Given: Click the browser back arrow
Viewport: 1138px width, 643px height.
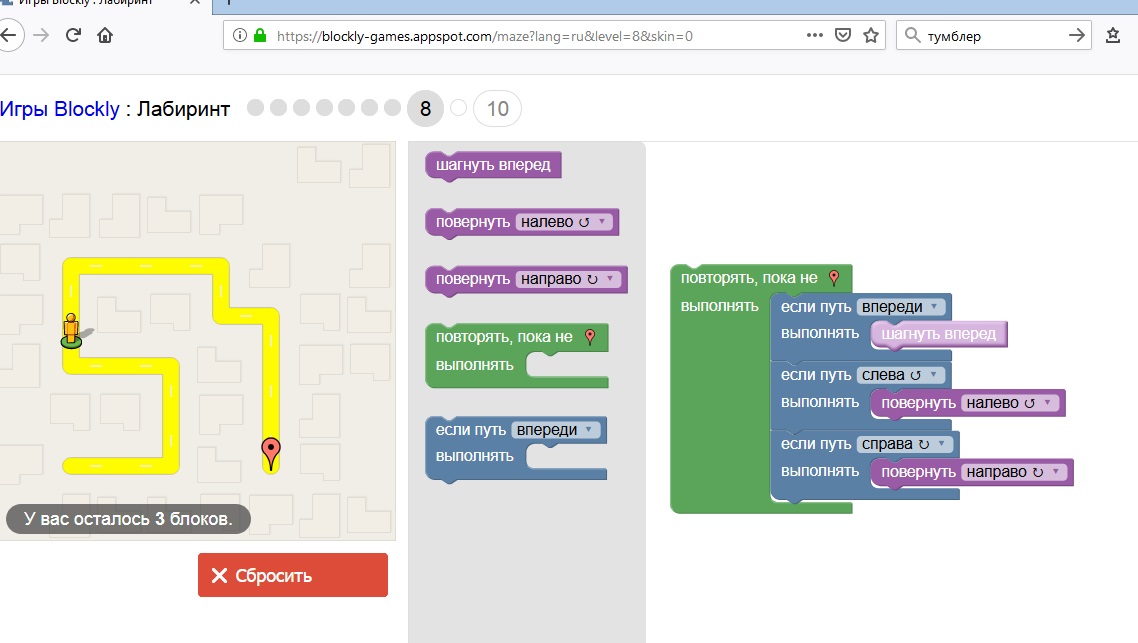Looking at the screenshot, I should pos(9,35).
